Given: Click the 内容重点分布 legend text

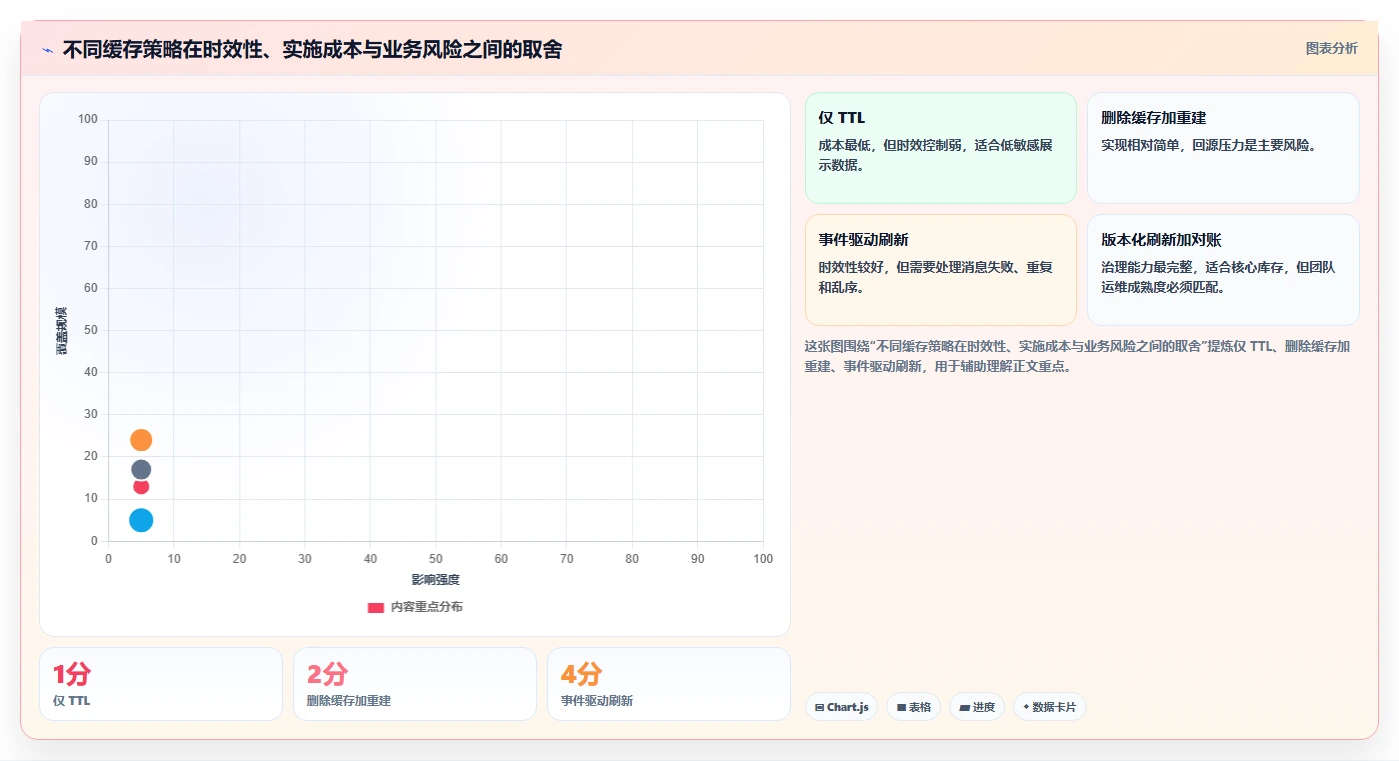Looking at the screenshot, I should coord(427,607).
